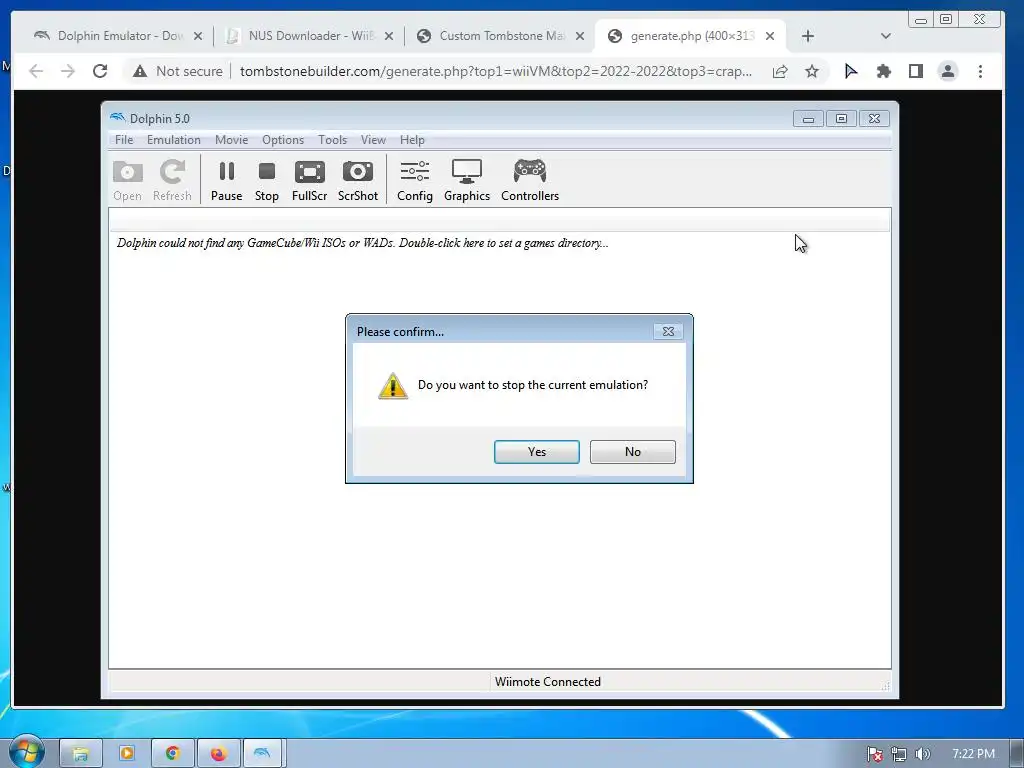Image resolution: width=1024 pixels, height=768 pixels.
Task: Click the greyed Open toolbar icon
Action: click(127, 180)
